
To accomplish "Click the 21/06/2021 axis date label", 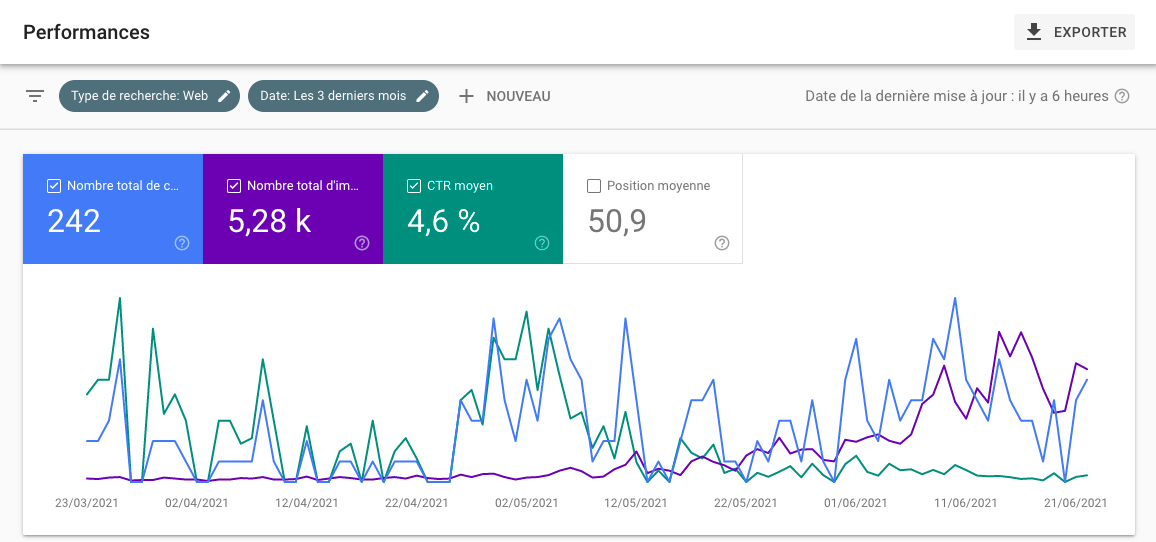I will pos(1075,503).
